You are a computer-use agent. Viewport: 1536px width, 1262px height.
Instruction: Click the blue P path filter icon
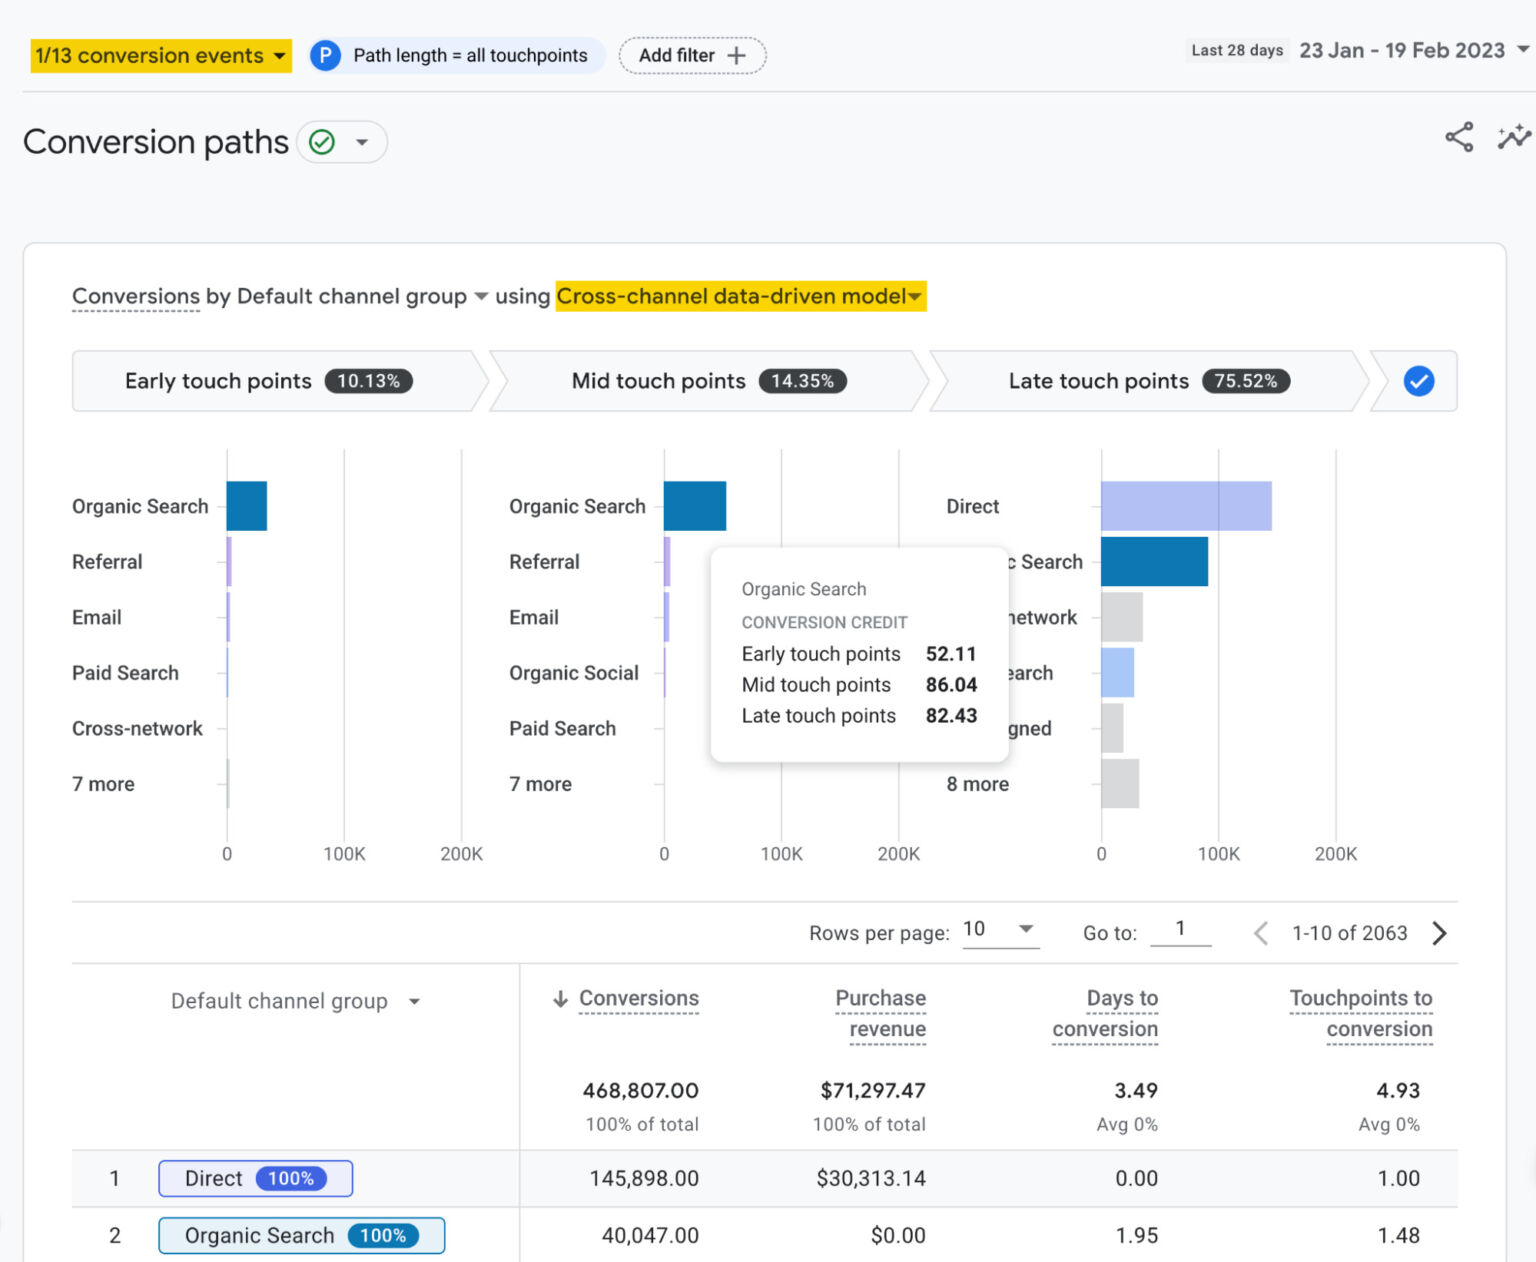click(325, 55)
